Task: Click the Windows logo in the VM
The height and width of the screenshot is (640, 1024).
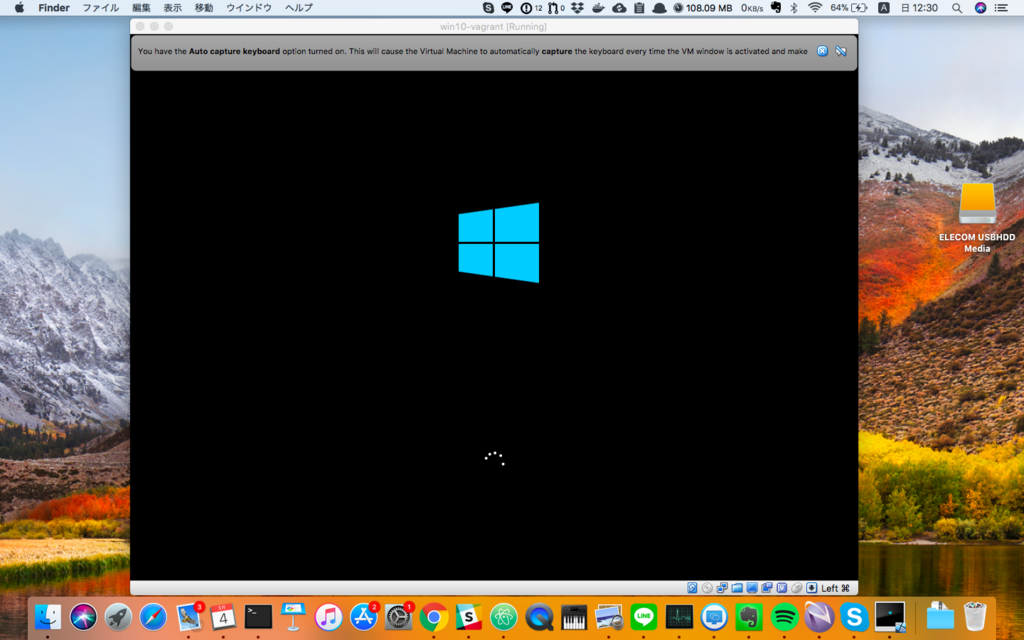Action: click(x=499, y=242)
